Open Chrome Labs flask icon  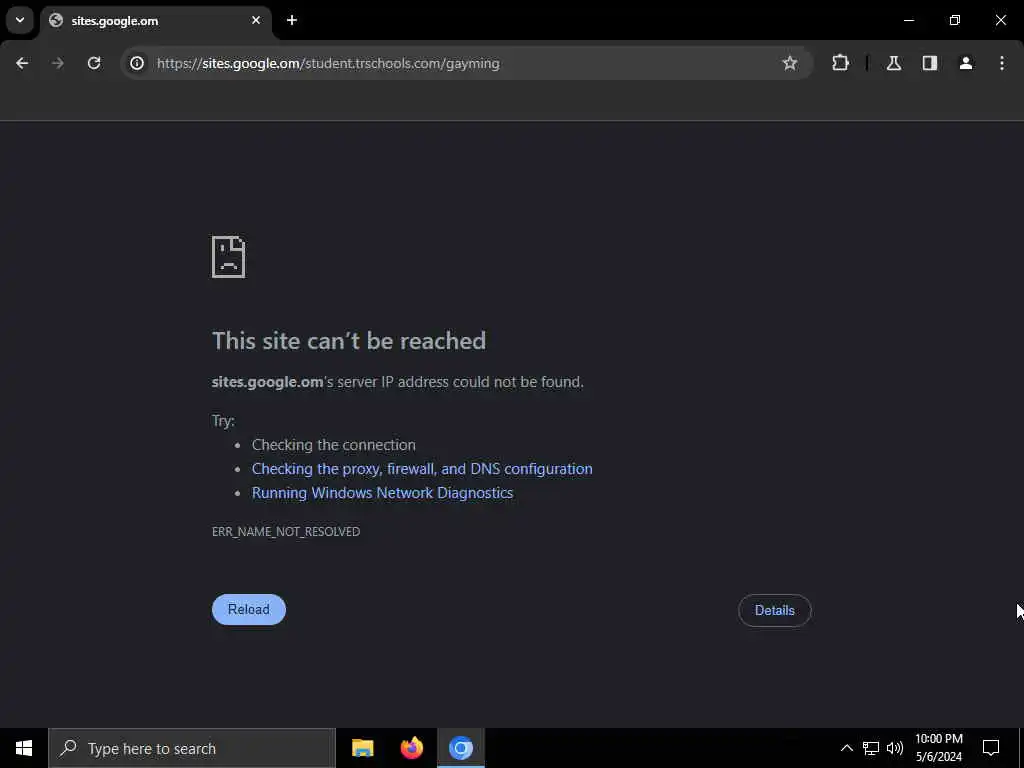(894, 63)
